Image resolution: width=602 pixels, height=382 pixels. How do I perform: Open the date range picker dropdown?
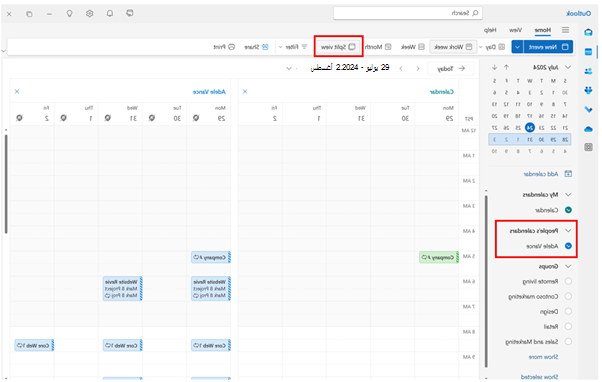coord(289,68)
